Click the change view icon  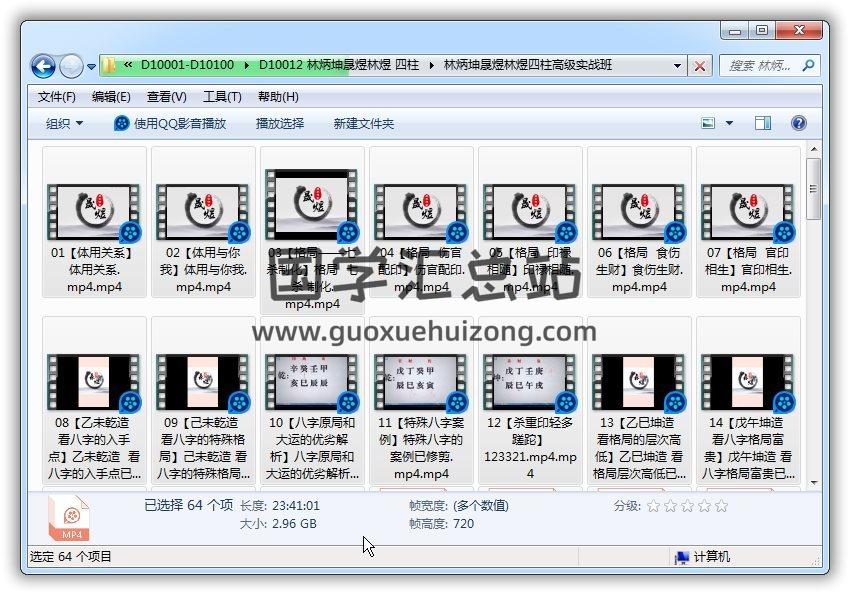[x=708, y=123]
